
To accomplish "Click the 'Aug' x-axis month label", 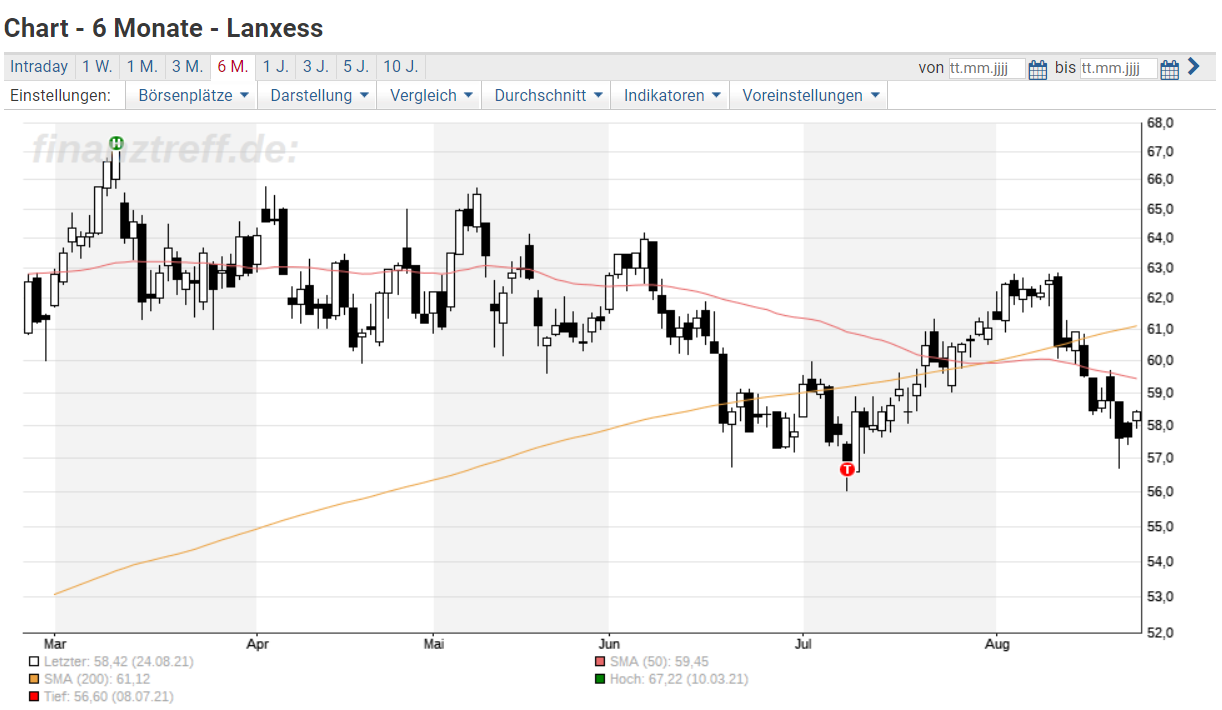I will (x=996, y=644).
